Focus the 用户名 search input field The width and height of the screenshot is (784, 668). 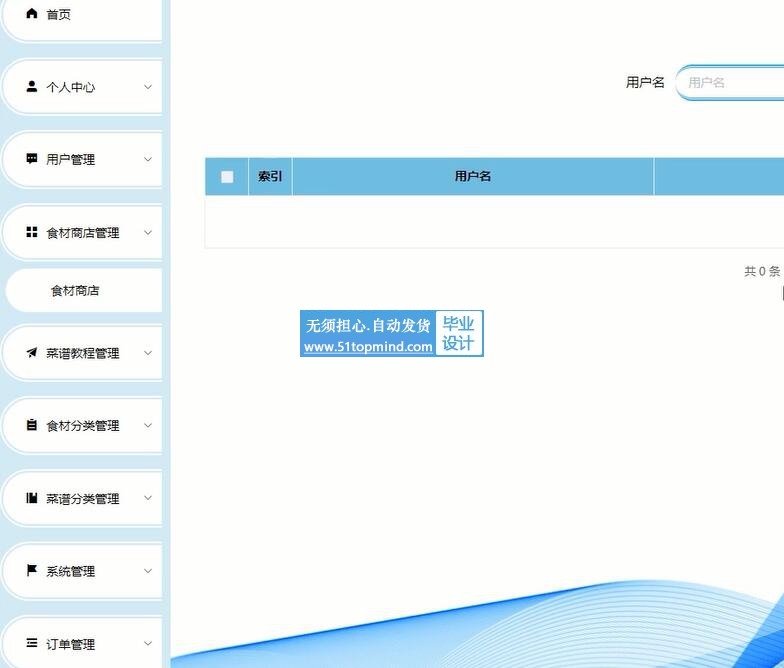pyautogui.click(x=730, y=82)
